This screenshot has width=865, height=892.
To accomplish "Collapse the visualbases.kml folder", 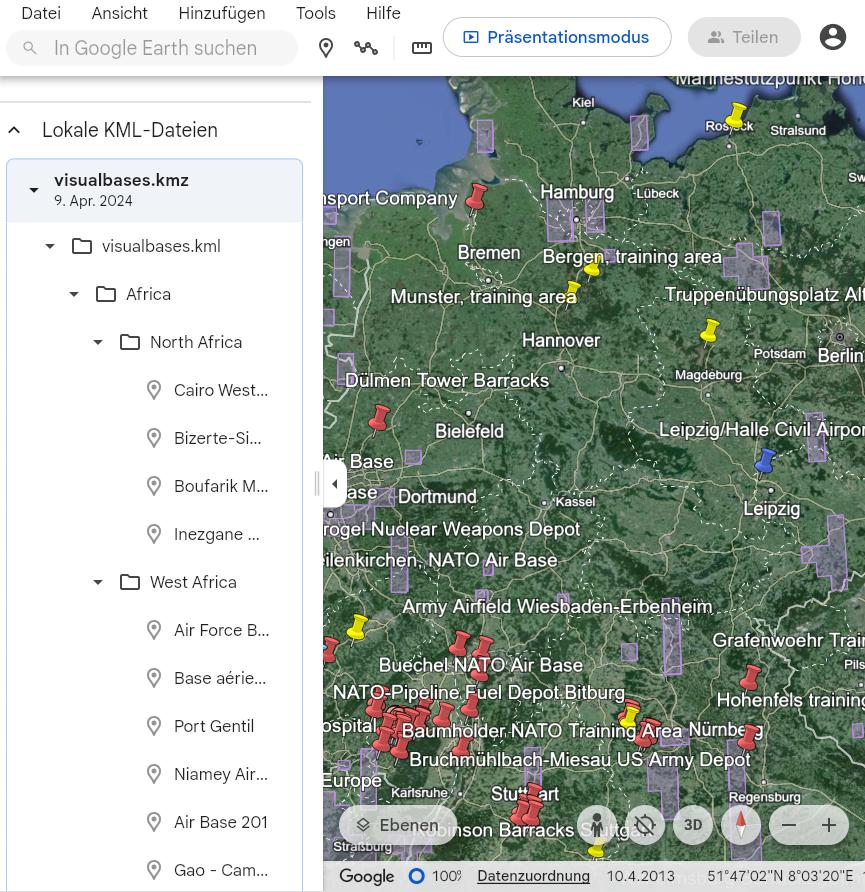I will point(50,246).
